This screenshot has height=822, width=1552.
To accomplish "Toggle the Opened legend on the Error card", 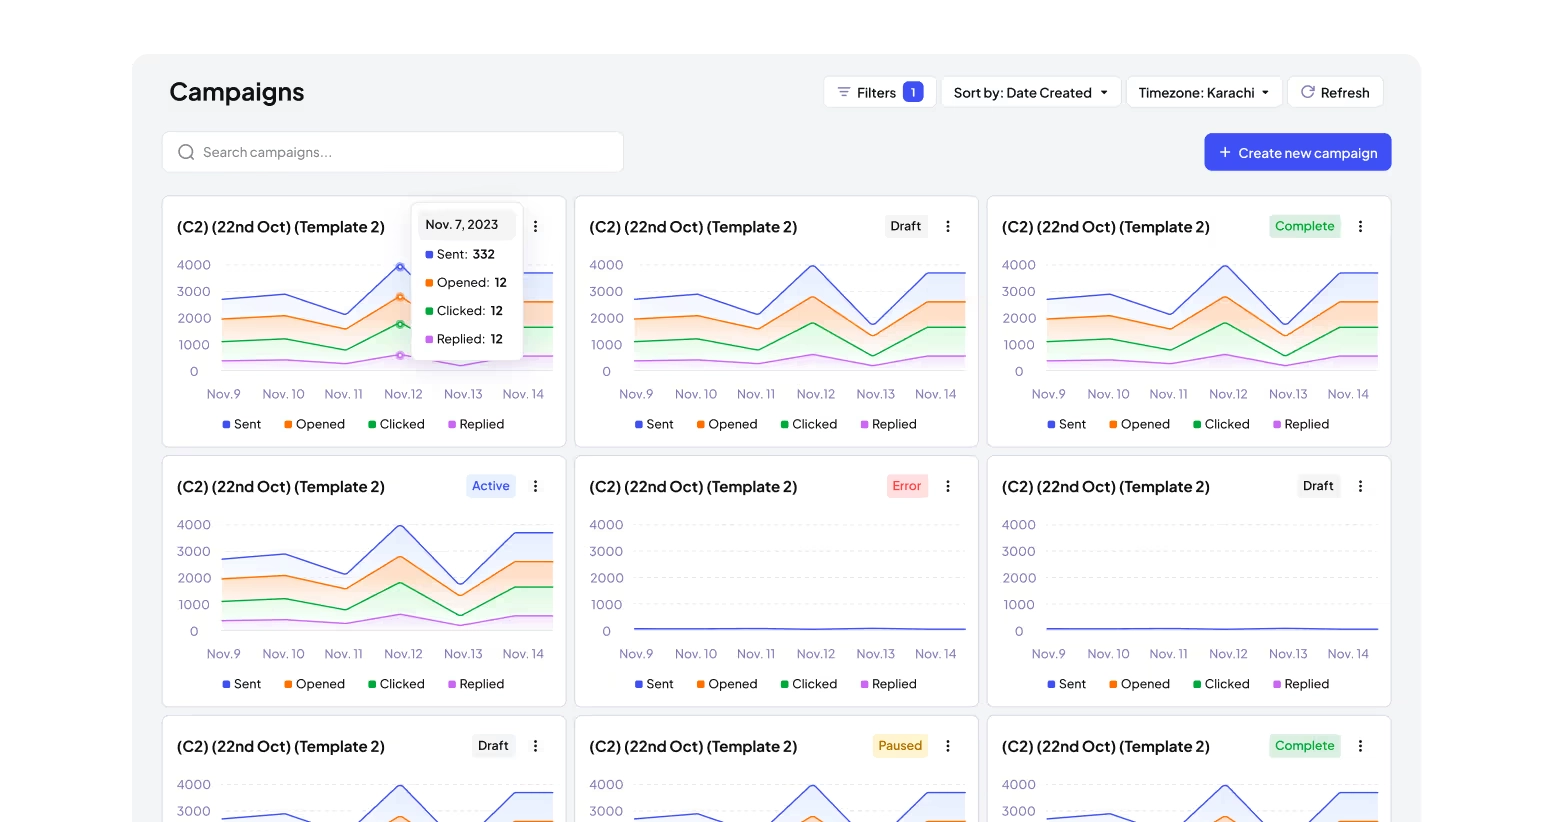I will pos(727,684).
